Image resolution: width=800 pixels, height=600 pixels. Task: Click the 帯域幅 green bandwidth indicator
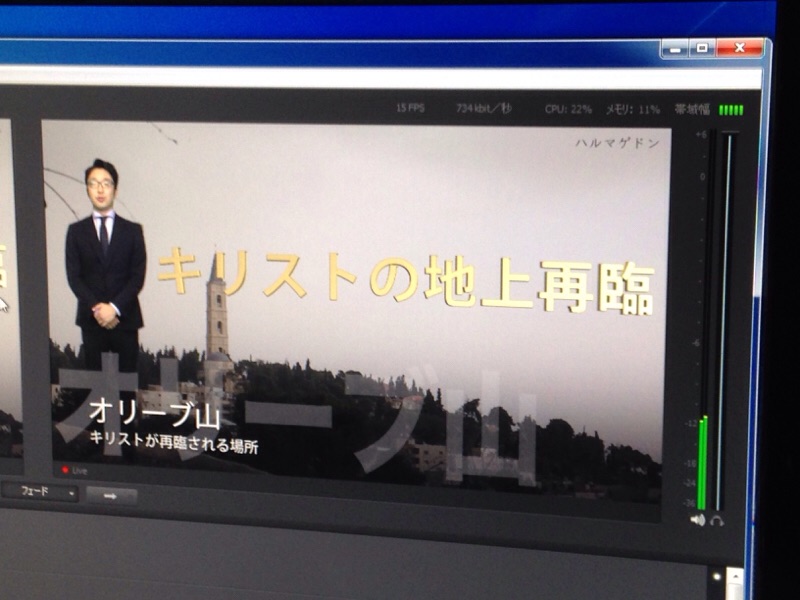[731, 110]
